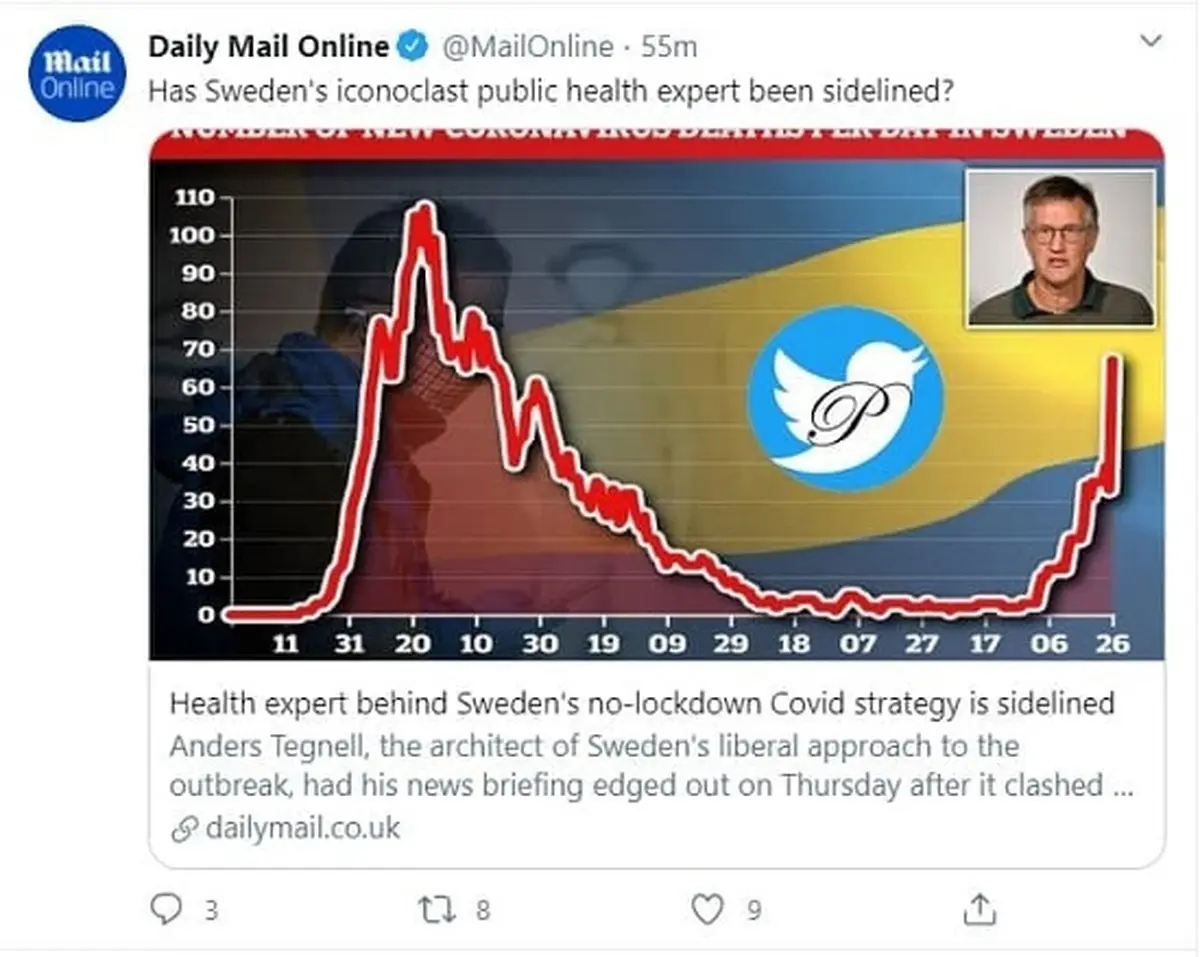
Task: Click the retweet count 8
Action: [483, 910]
